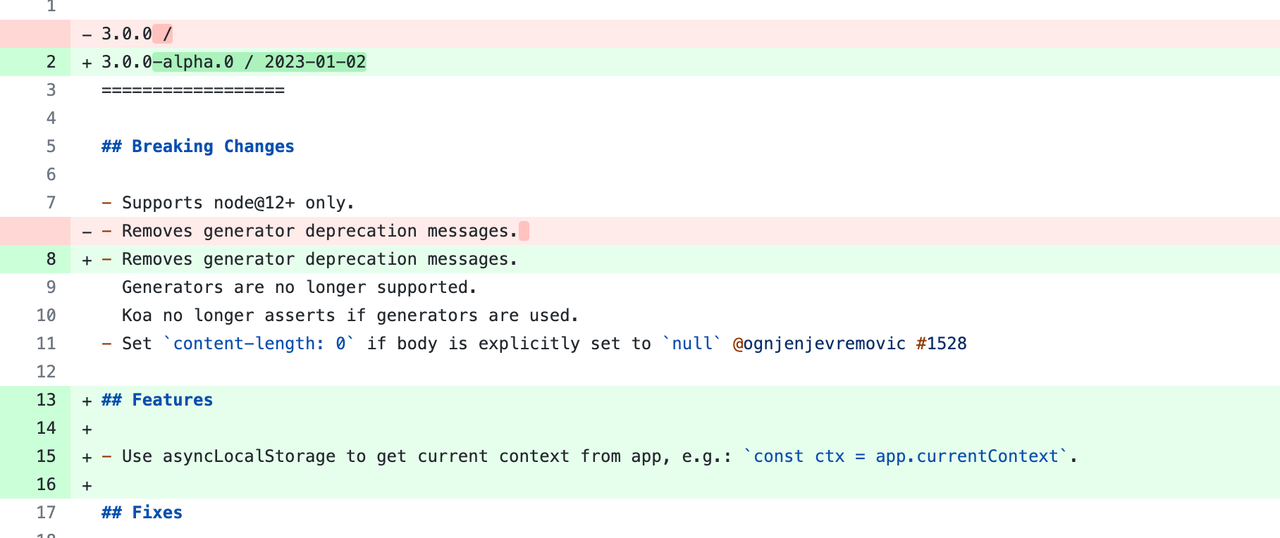Click the "Supports node@12+ only." line
This screenshot has width=1280, height=538.
(x=238, y=202)
